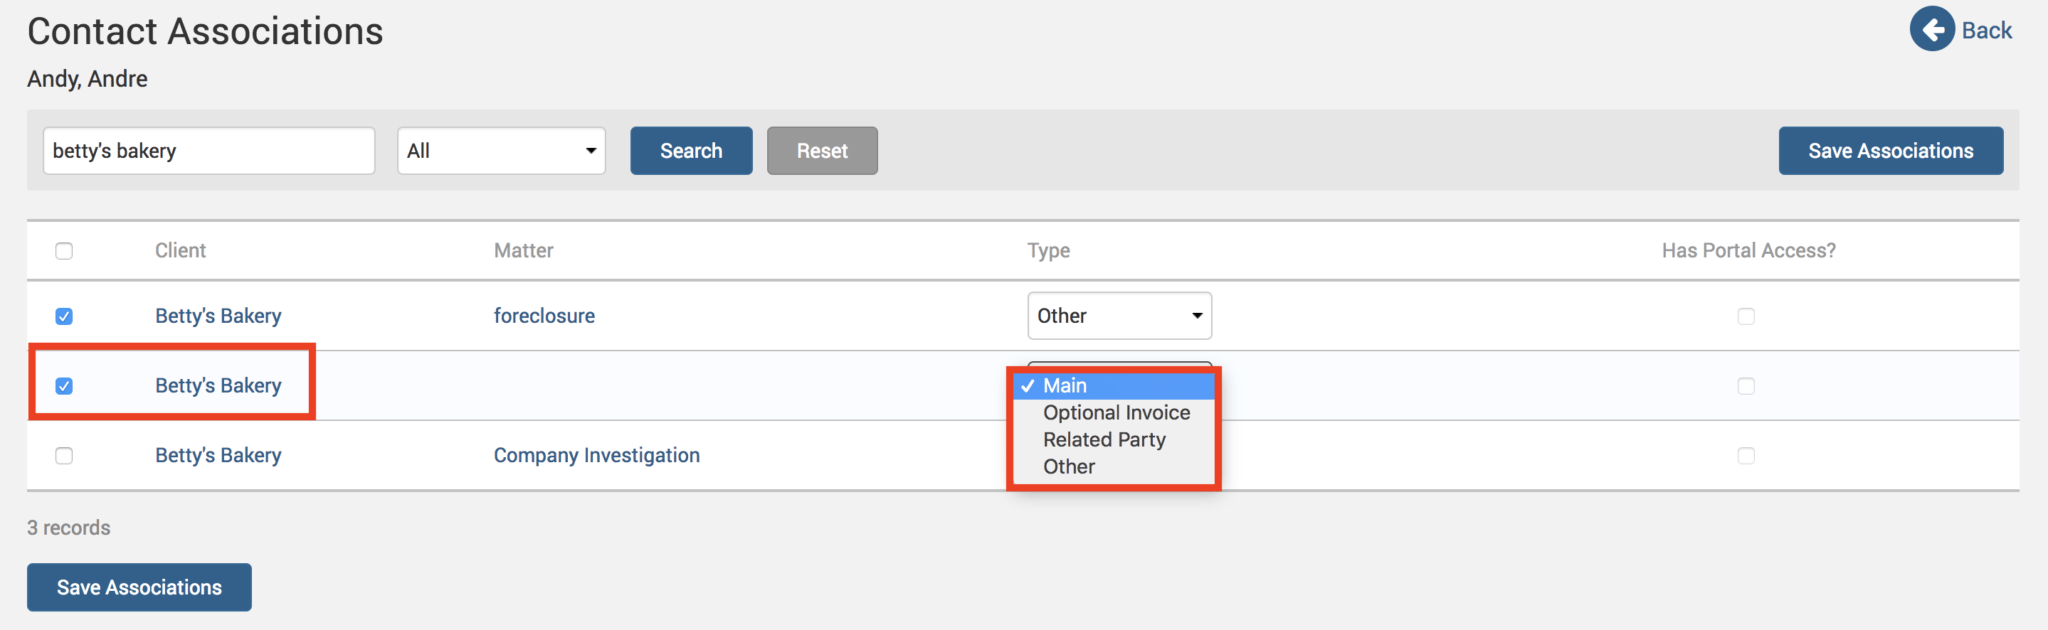
Task: Select Other in the open type list
Action: pyautogui.click(x=1069, y=467)
